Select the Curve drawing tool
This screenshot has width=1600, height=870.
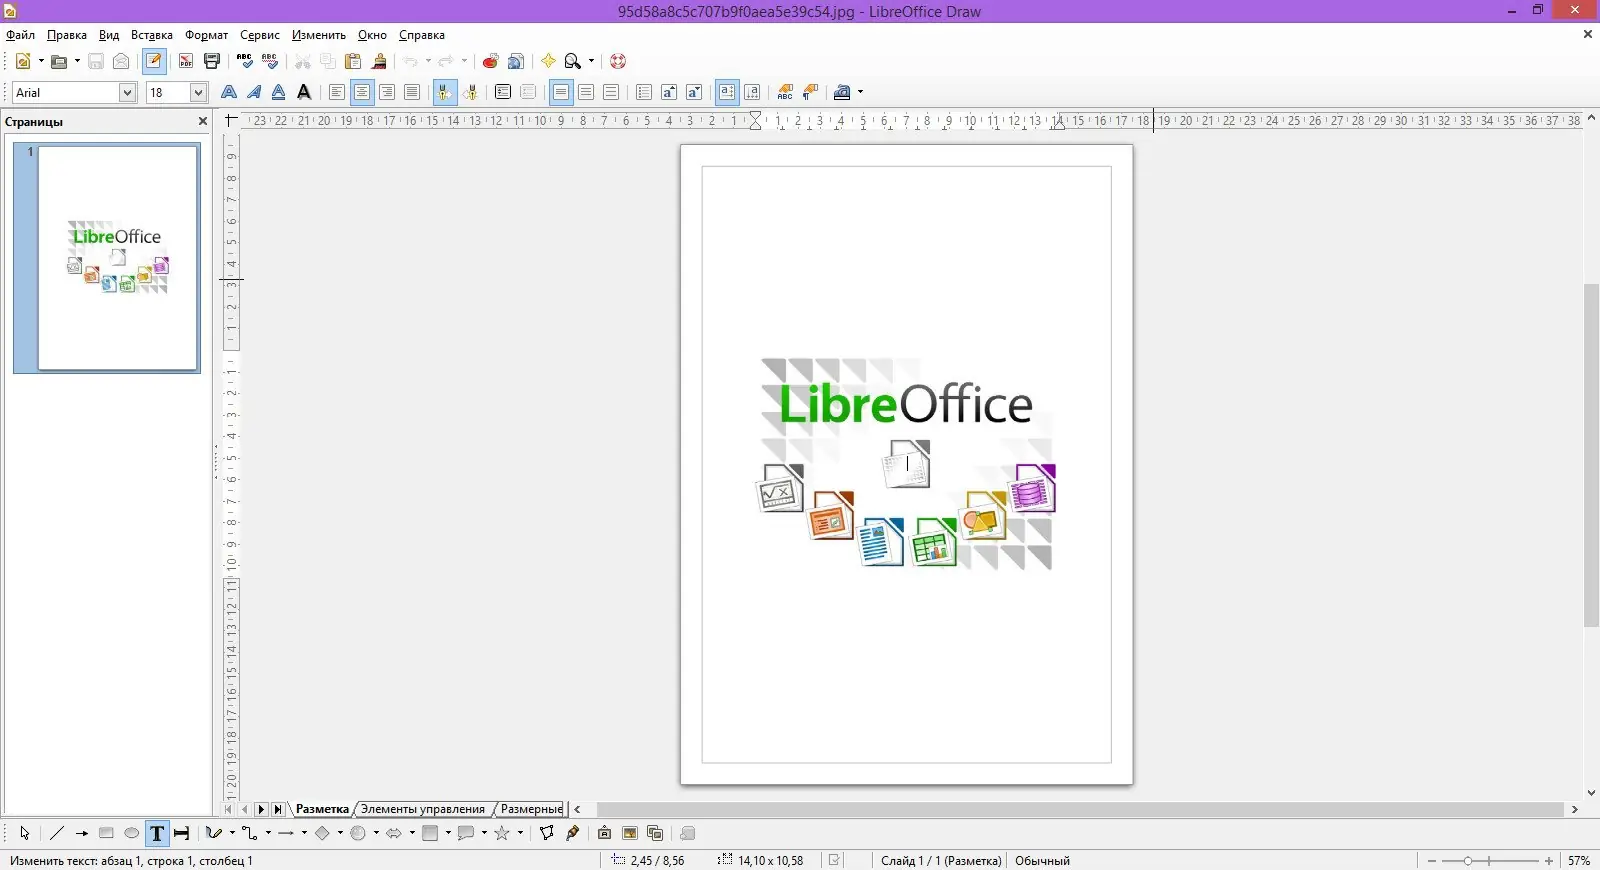pos(213,833)
